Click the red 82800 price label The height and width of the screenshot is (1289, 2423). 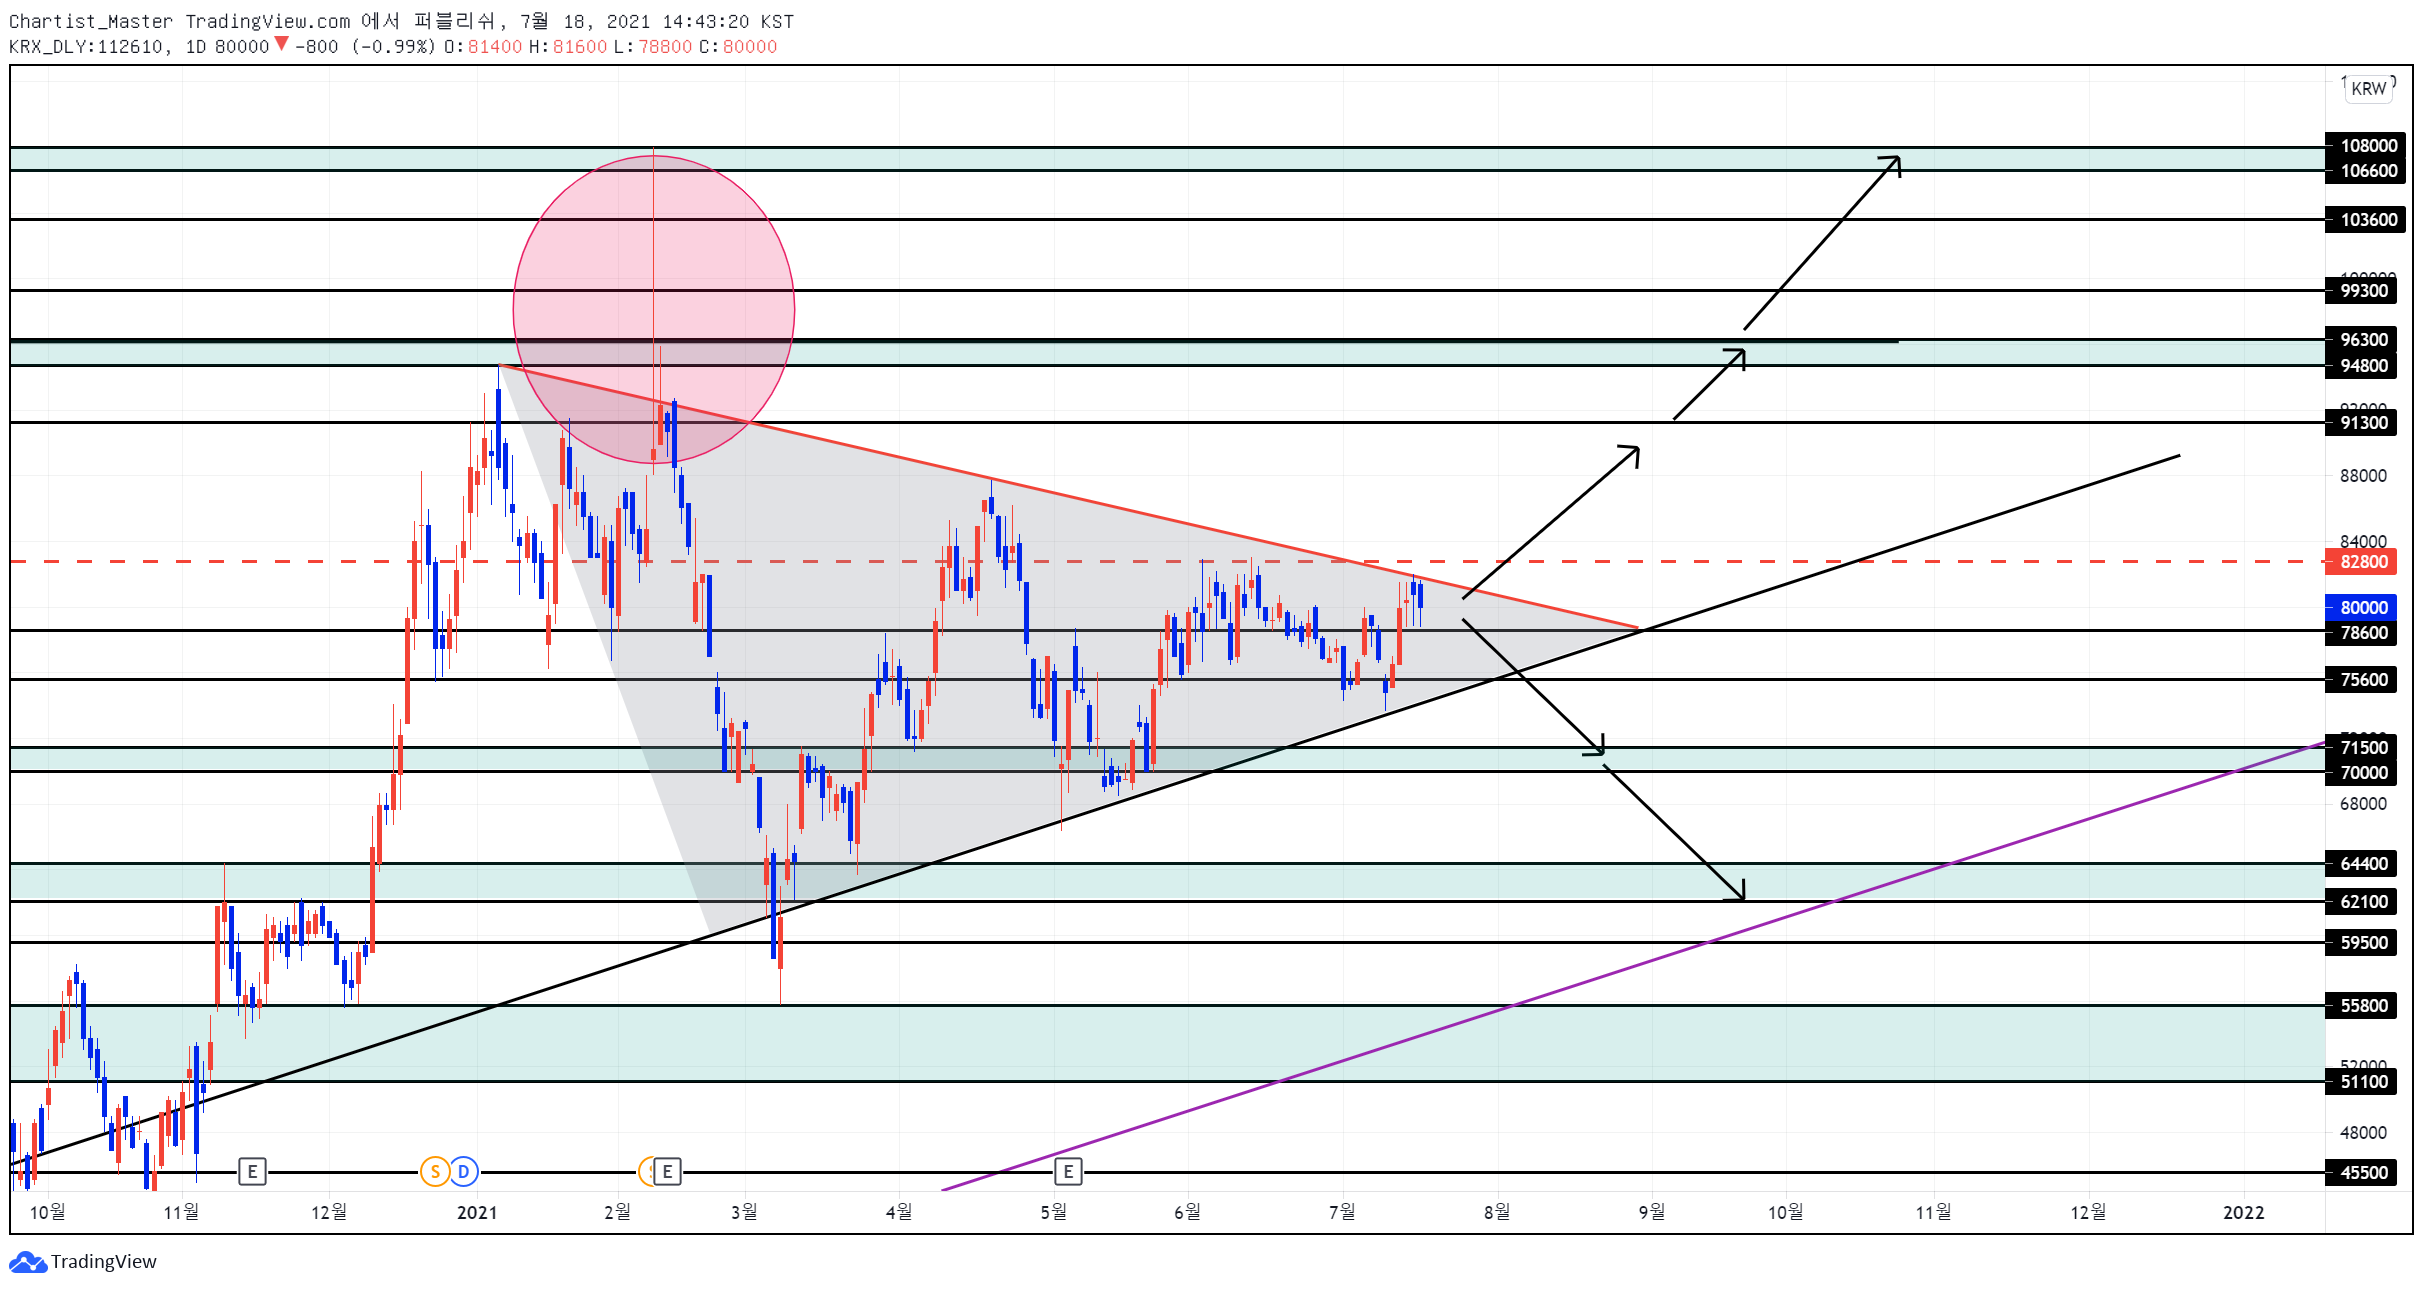coord(2361,562)
